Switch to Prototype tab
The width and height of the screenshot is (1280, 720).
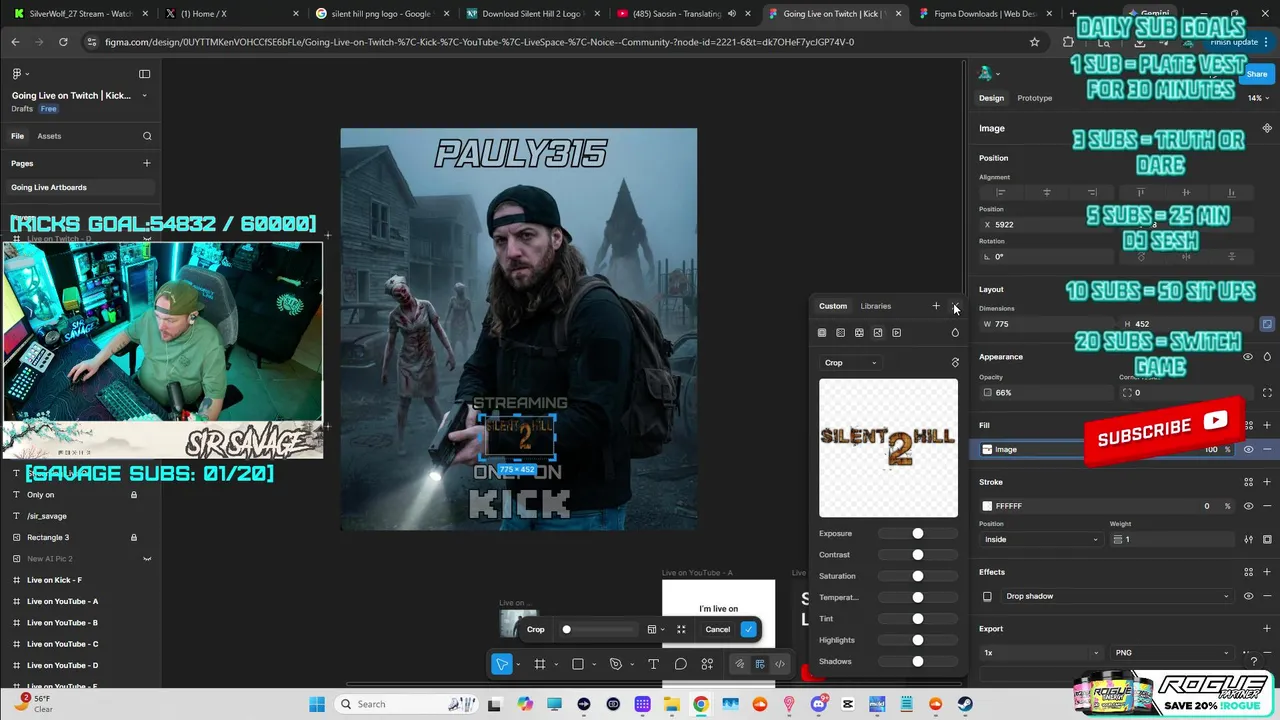click(x=1034, y=98)
